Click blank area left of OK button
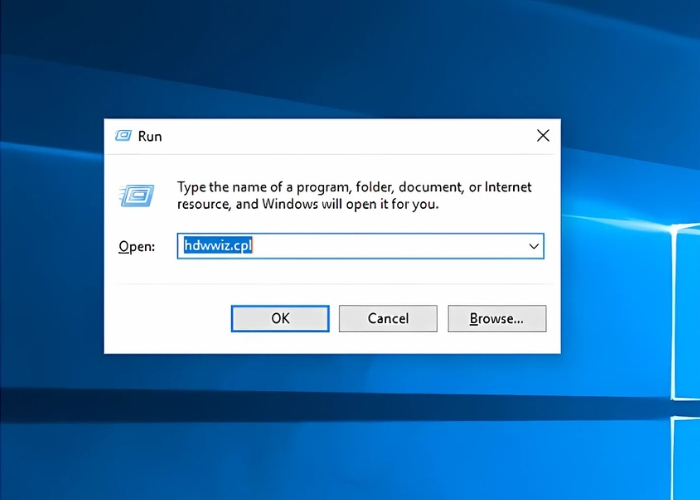700x500 pixels. [165, 319]
